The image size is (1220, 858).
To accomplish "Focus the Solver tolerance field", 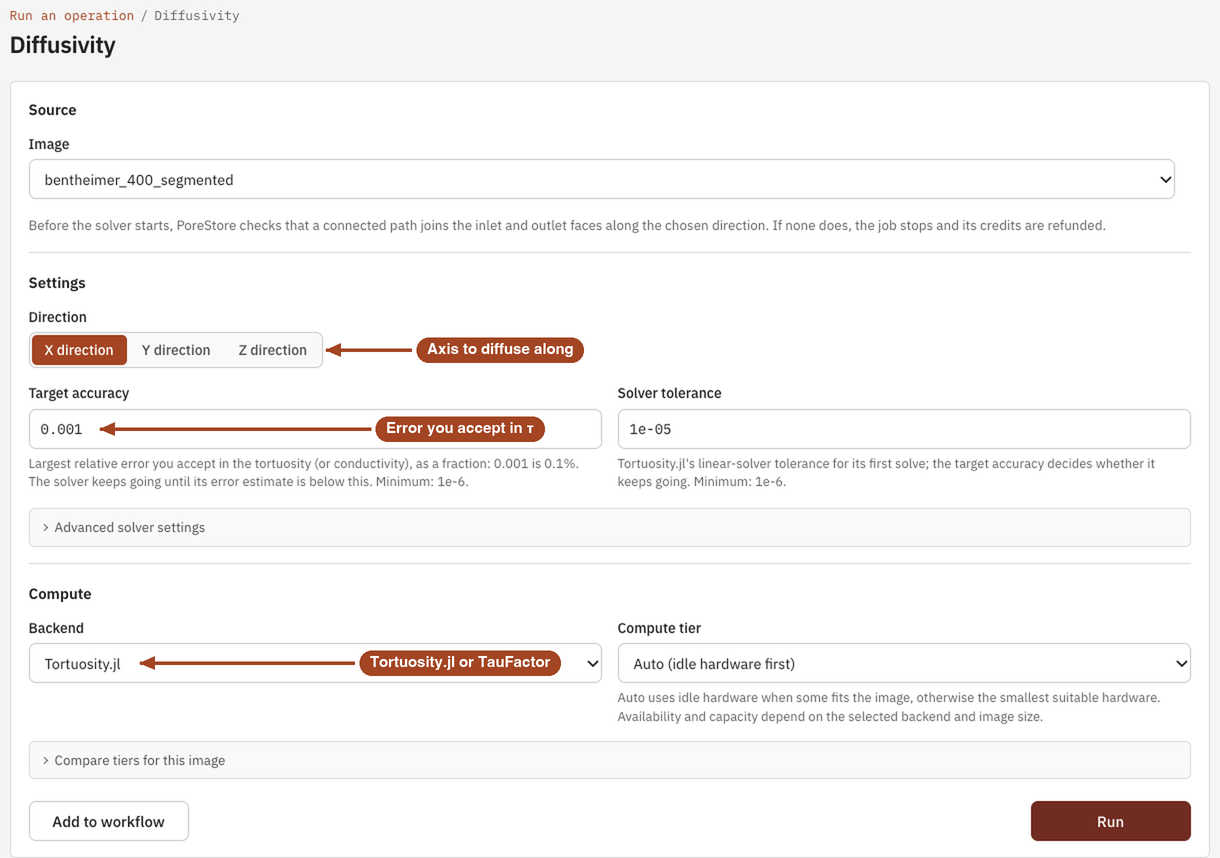I will click(904, 429).
